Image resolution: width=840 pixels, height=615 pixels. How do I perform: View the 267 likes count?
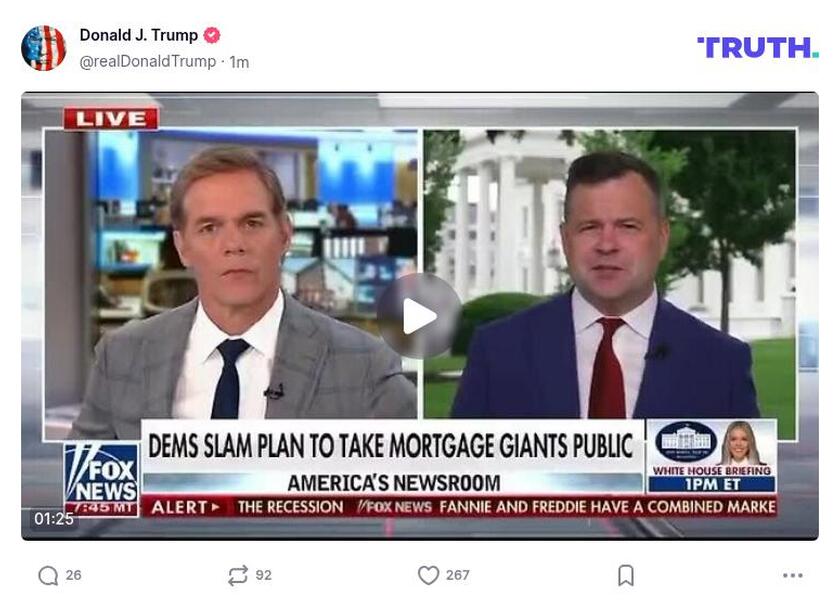tap(458, 575)
